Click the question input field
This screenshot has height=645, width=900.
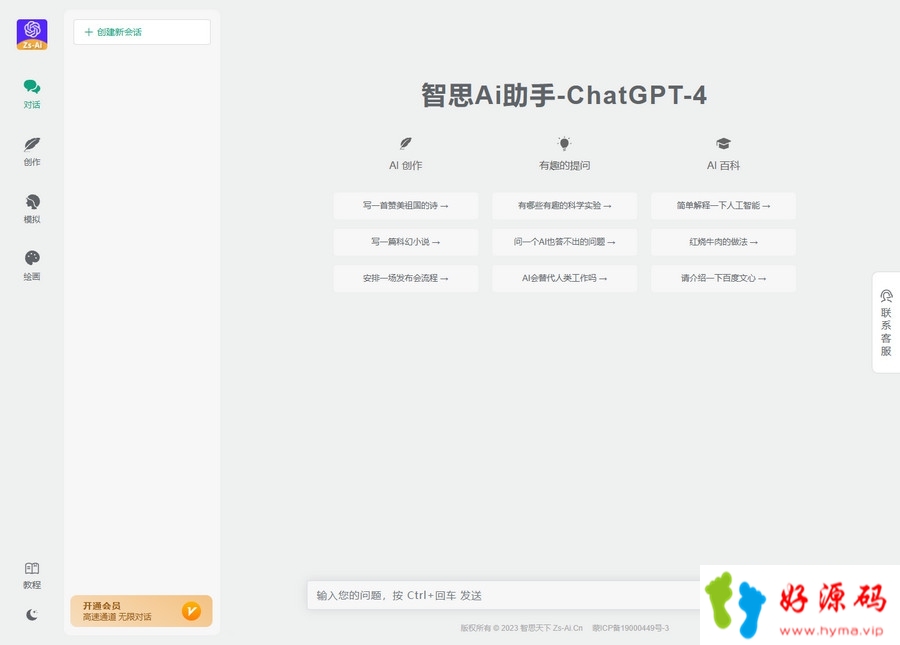[503, 595]
